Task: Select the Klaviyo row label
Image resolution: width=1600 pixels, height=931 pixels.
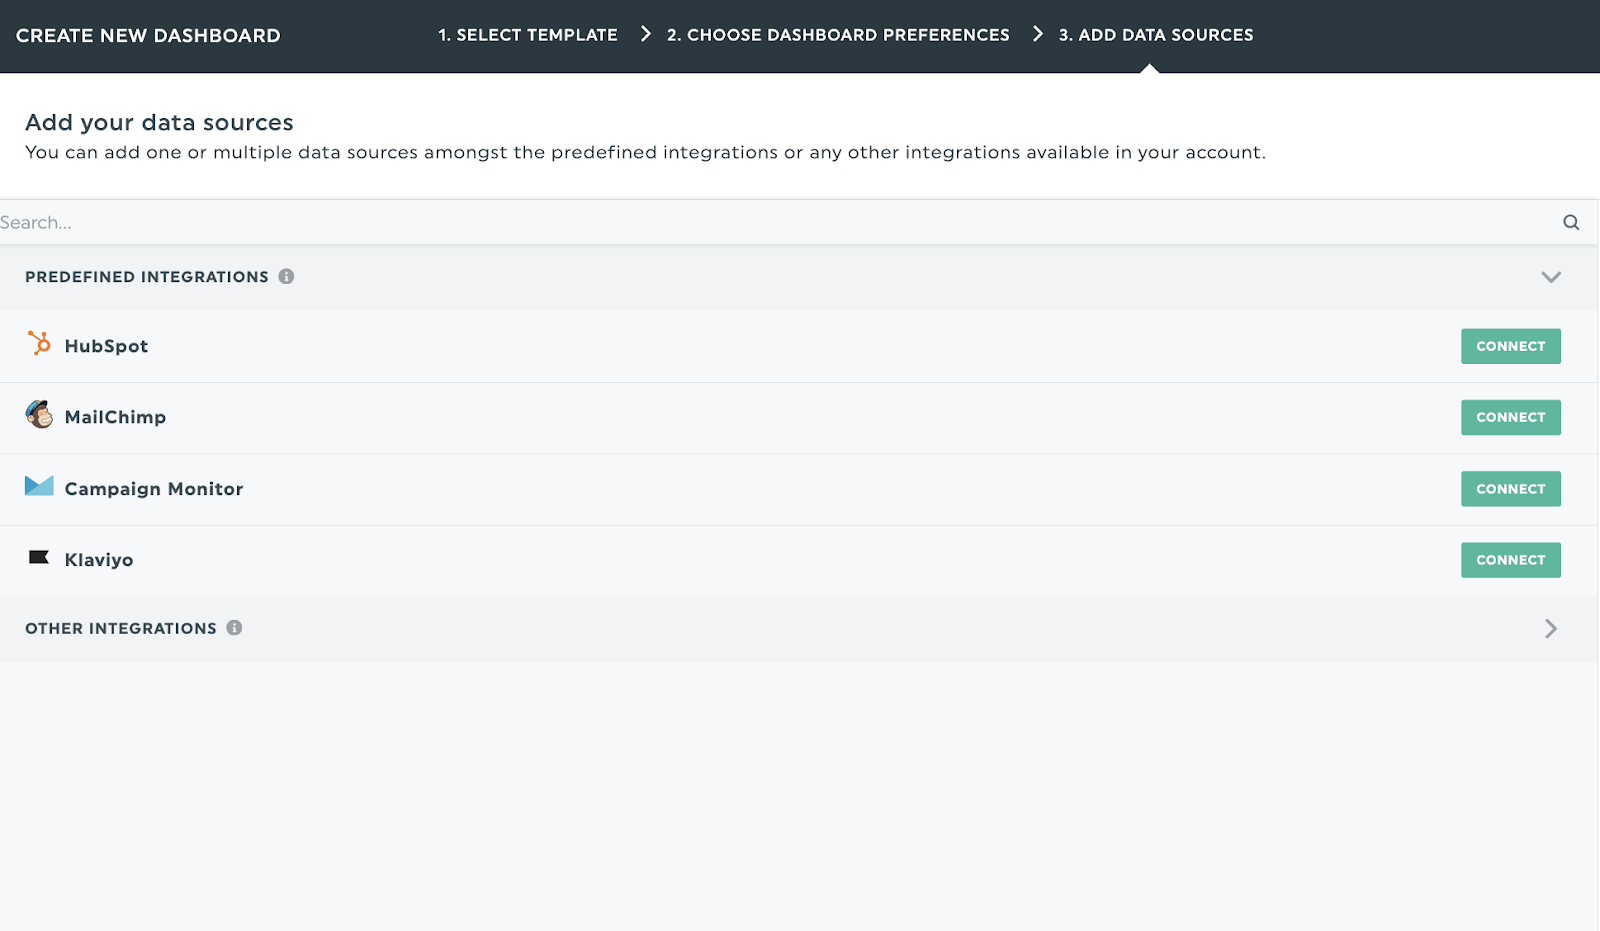Action: point(99,560)
